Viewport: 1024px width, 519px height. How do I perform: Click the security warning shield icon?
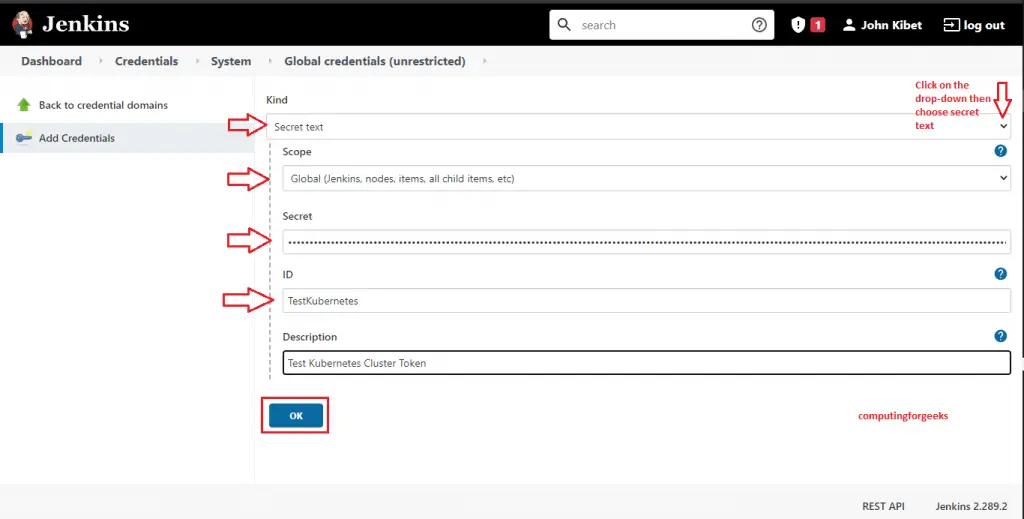point(798,25)
